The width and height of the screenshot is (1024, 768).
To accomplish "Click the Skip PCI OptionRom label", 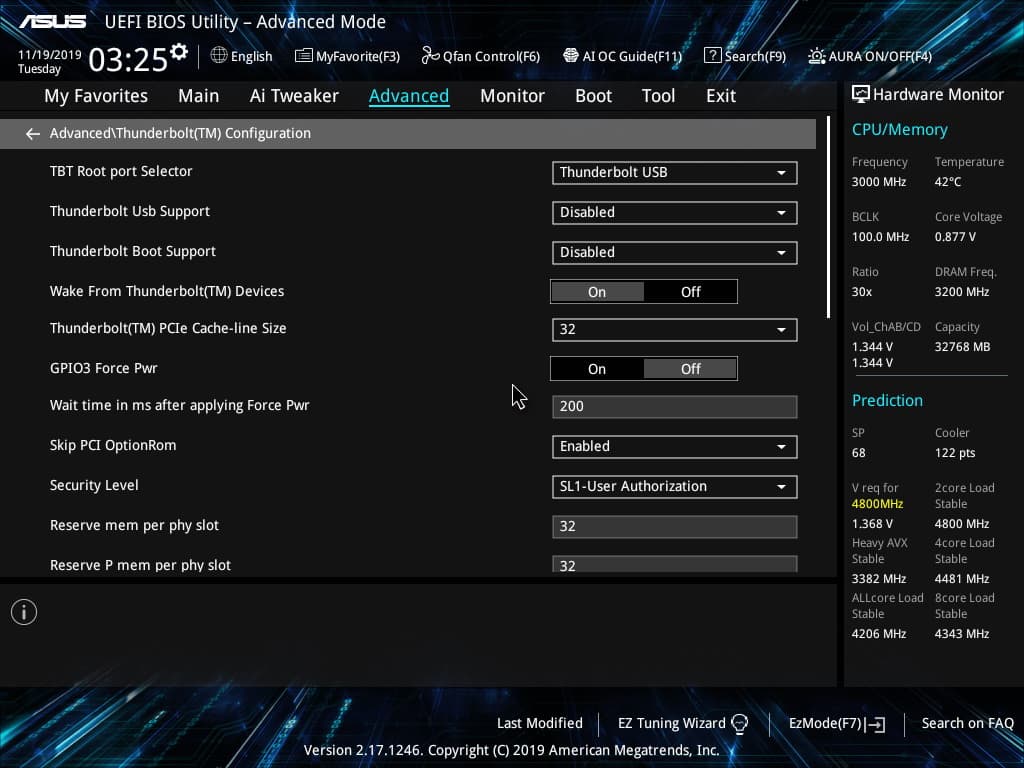I will click(113, 445).
